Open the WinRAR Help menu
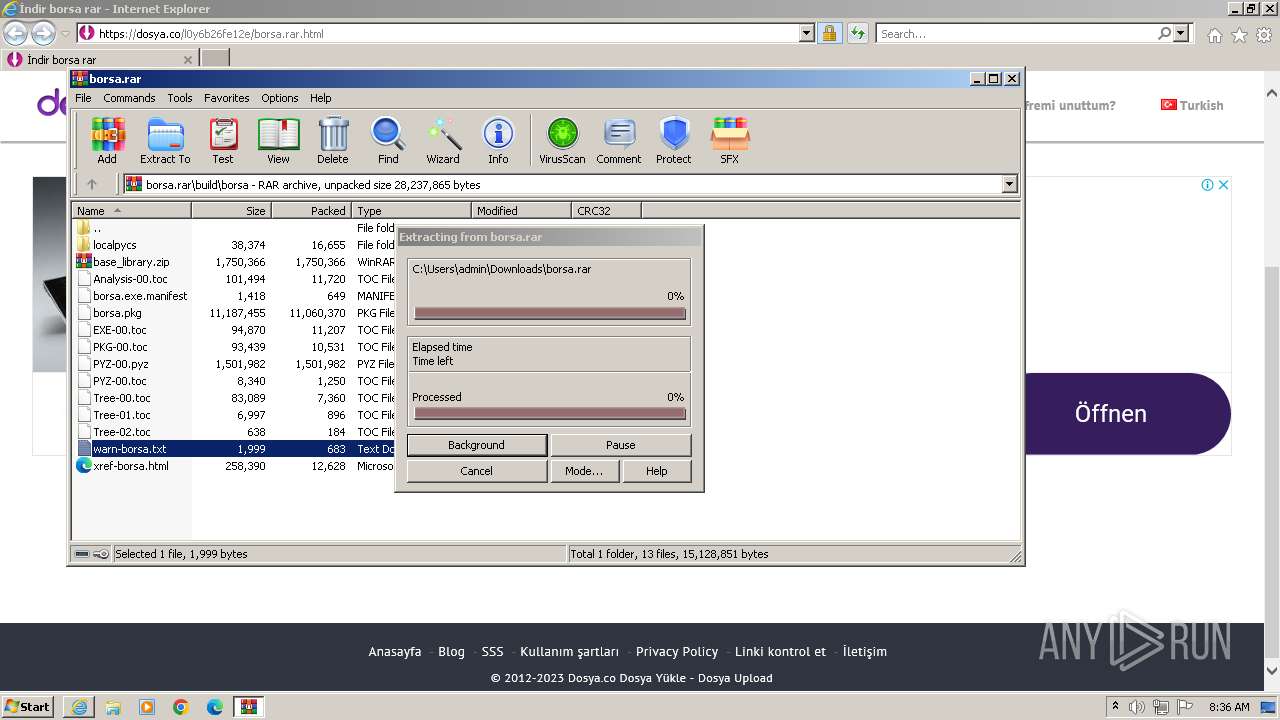1280x720 pixels. coord(320,98)
